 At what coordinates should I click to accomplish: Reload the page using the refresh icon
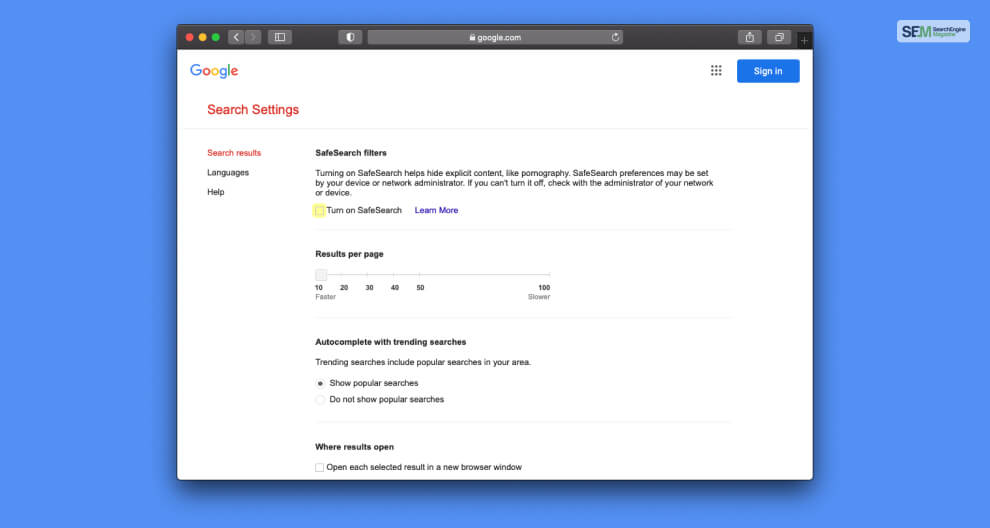pos(615,37)
